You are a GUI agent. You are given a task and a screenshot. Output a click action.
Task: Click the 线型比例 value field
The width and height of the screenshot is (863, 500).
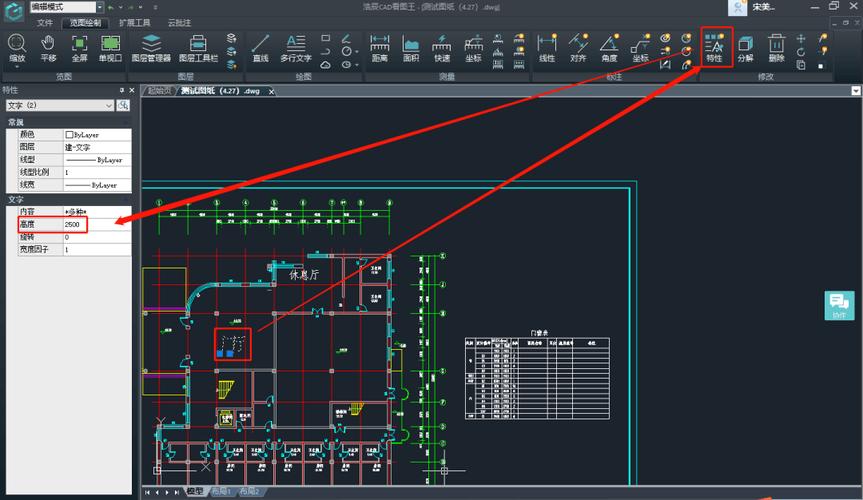[97, 172]
